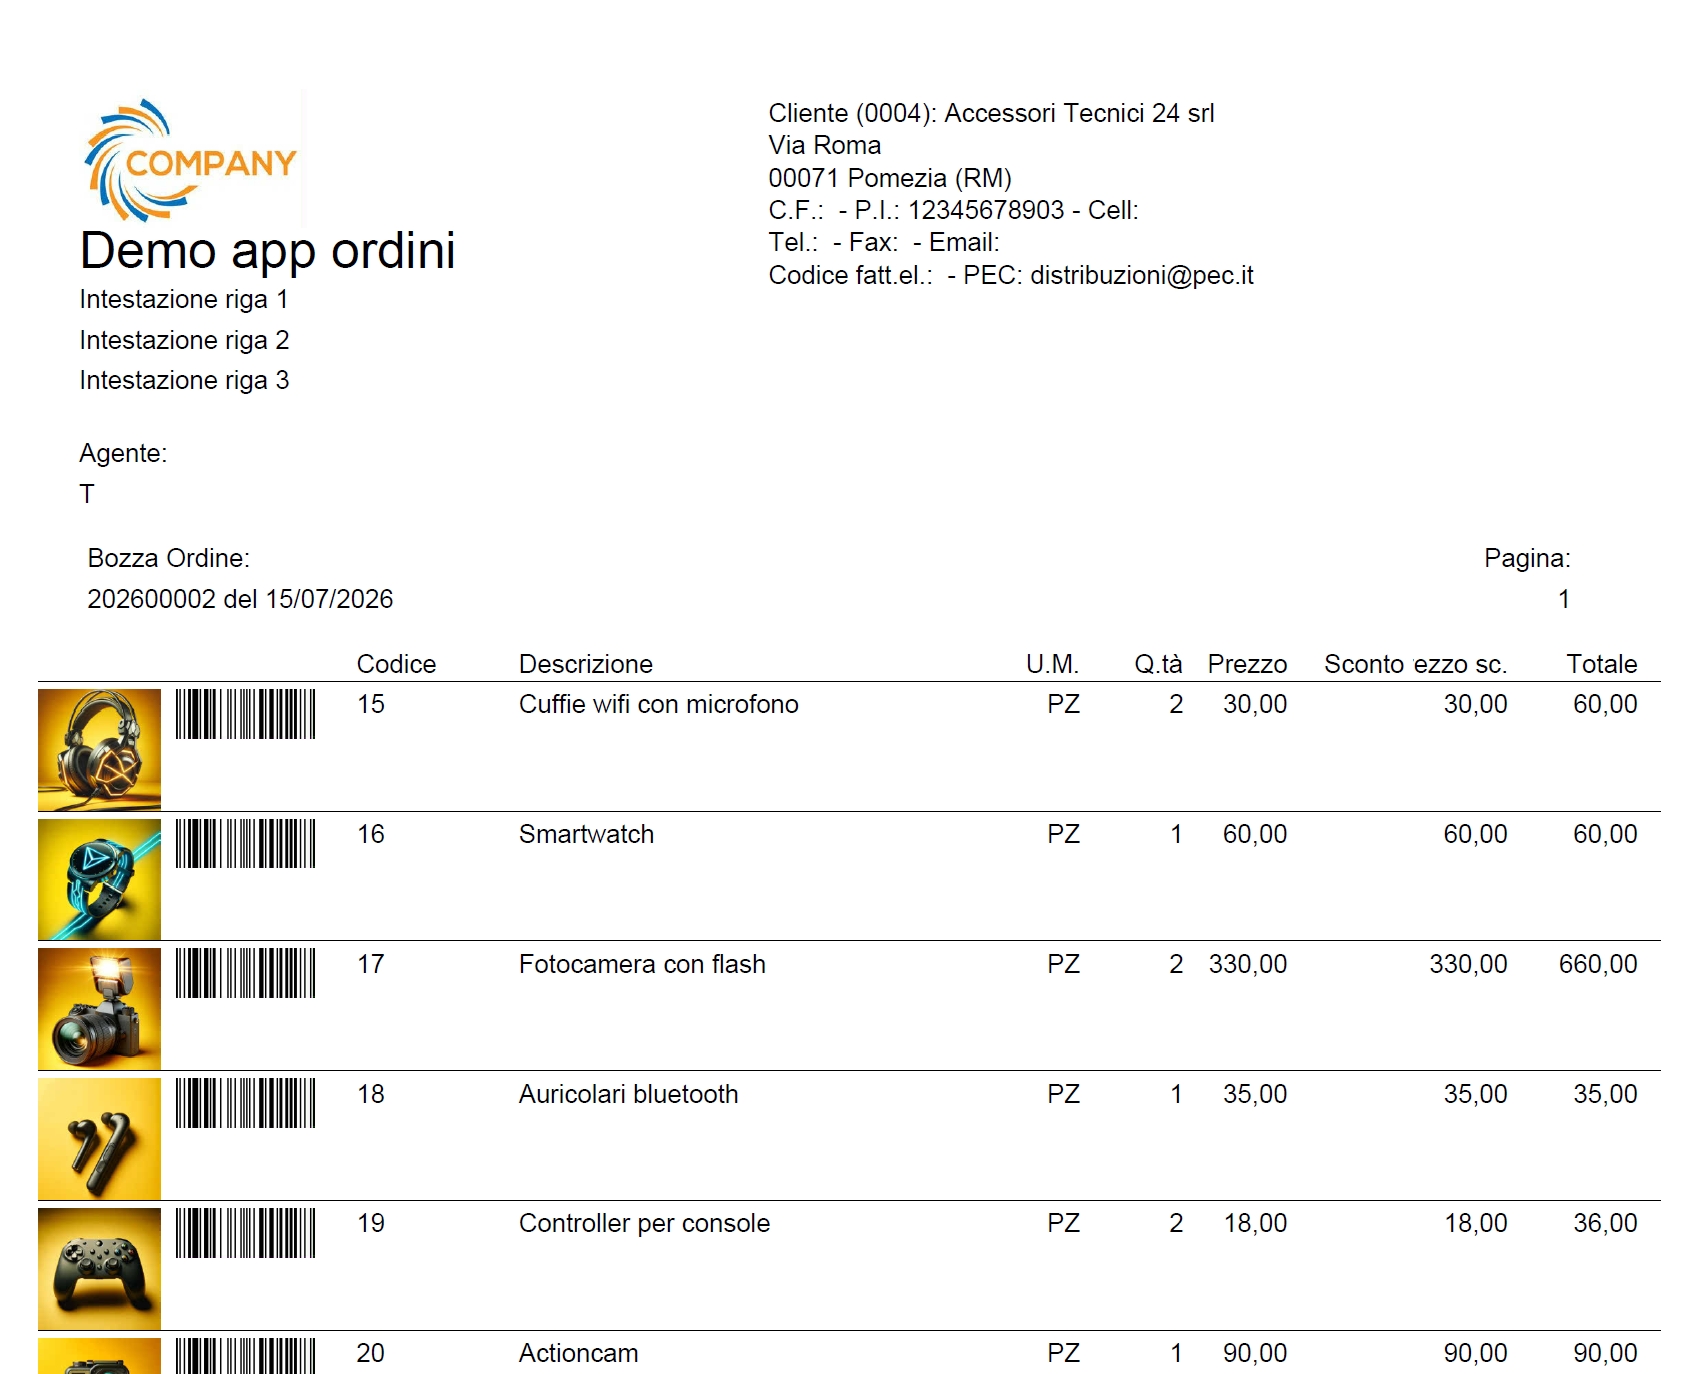The height and width of the screenshot is (1374, 1699).
Task: Click barcode in Auricolari bluetooth row
Action: coord(246,1103)
